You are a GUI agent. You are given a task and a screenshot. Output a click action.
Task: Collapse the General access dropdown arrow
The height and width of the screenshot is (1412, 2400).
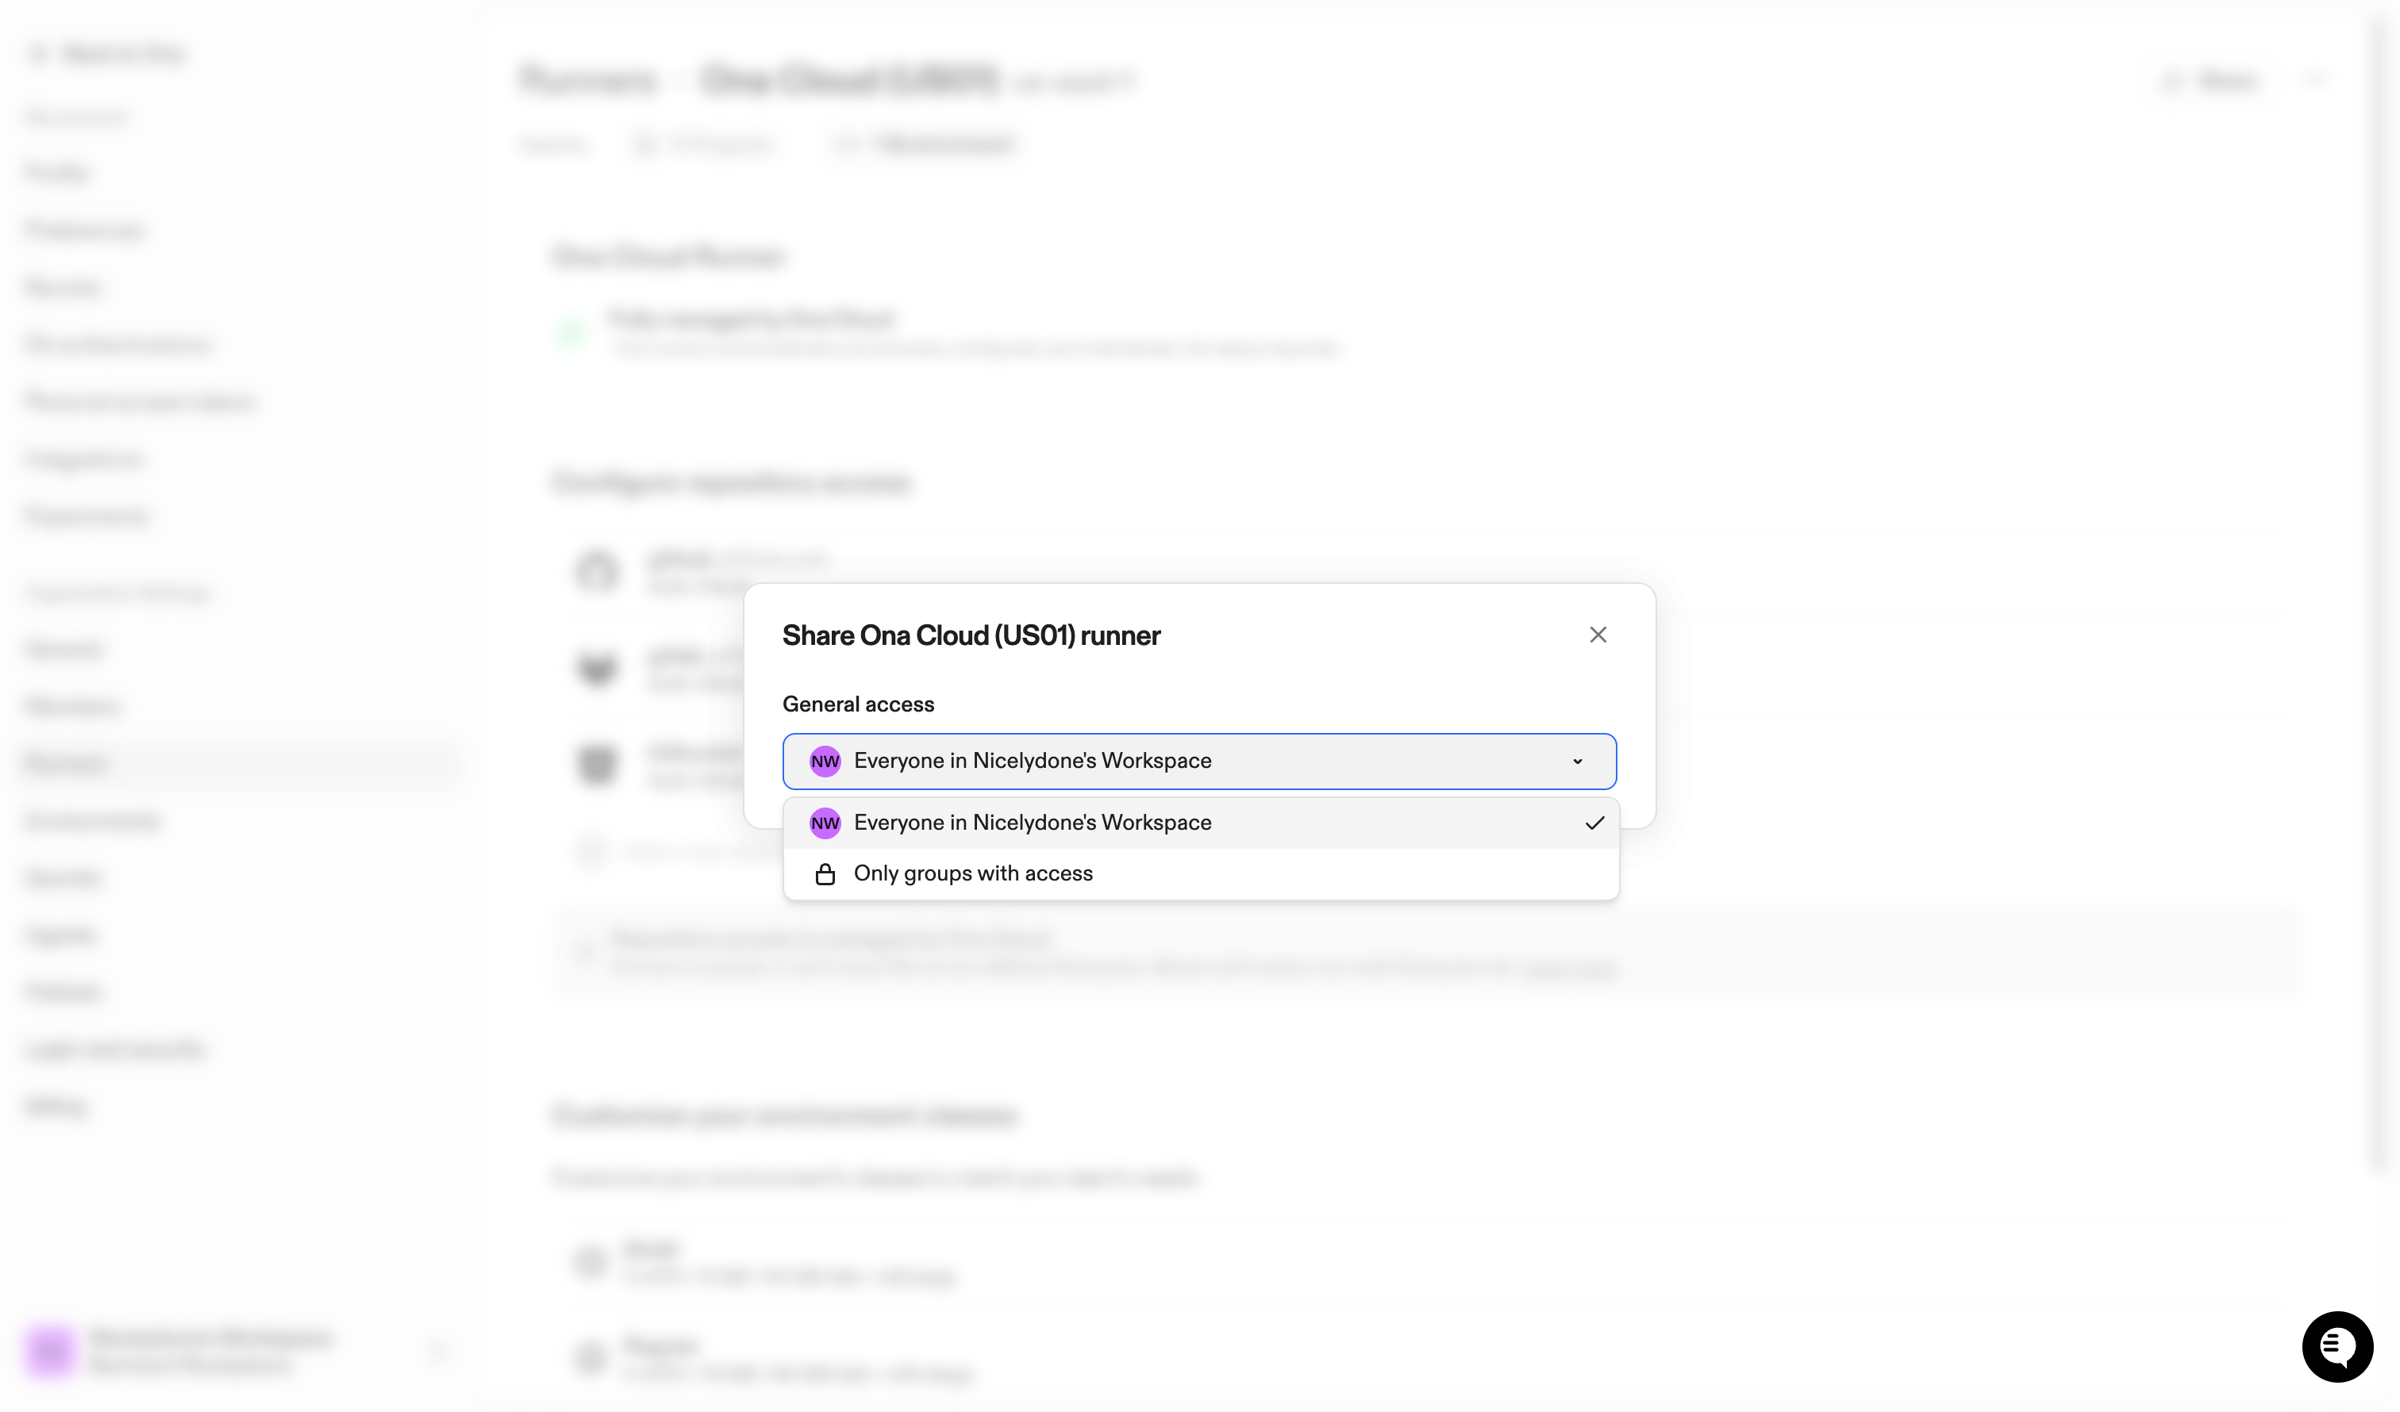click(1577, 762)
